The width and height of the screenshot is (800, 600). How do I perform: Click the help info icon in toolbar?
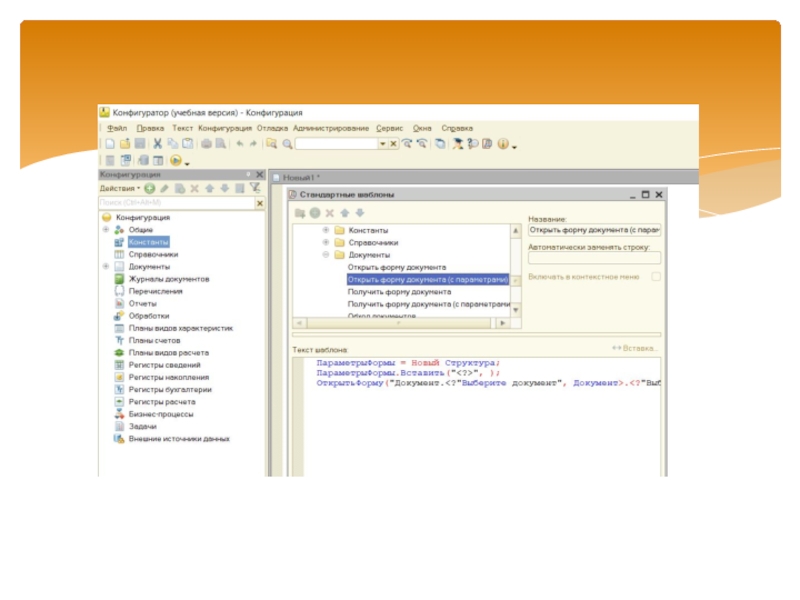[x=503, y=144]
